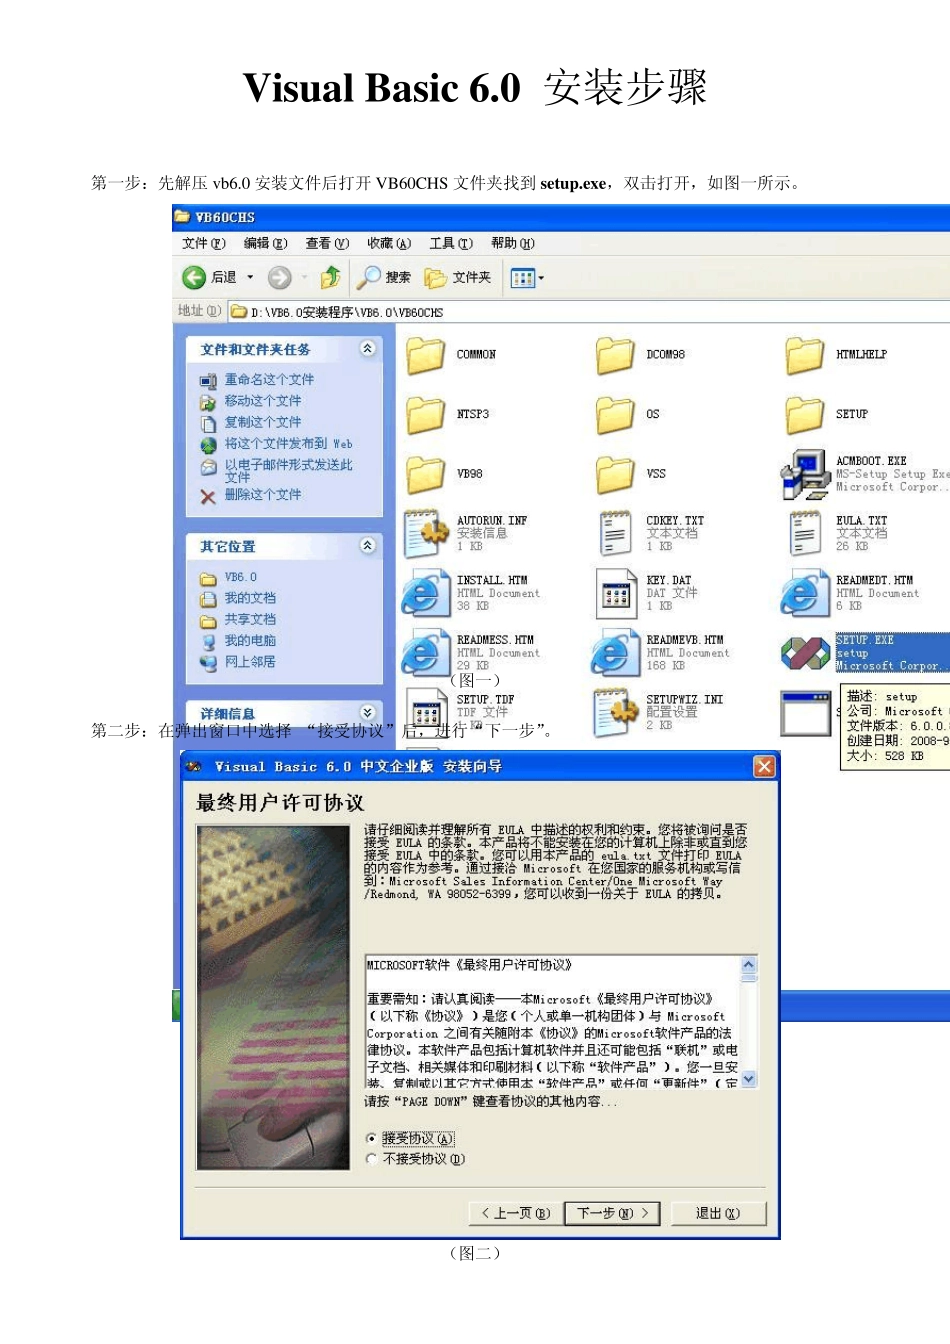Image resolution: width=950 pixels, height=1344 pixels.
Task: Click 退出(X) button in setup wizard
Action: pyautogui.click(x=718, y=1213)
